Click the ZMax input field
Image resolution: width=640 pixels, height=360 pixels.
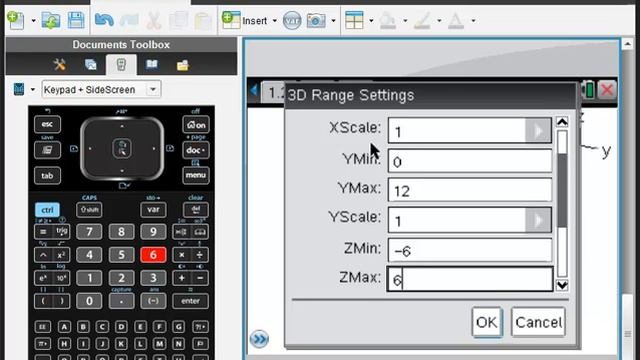pos(470,279)
